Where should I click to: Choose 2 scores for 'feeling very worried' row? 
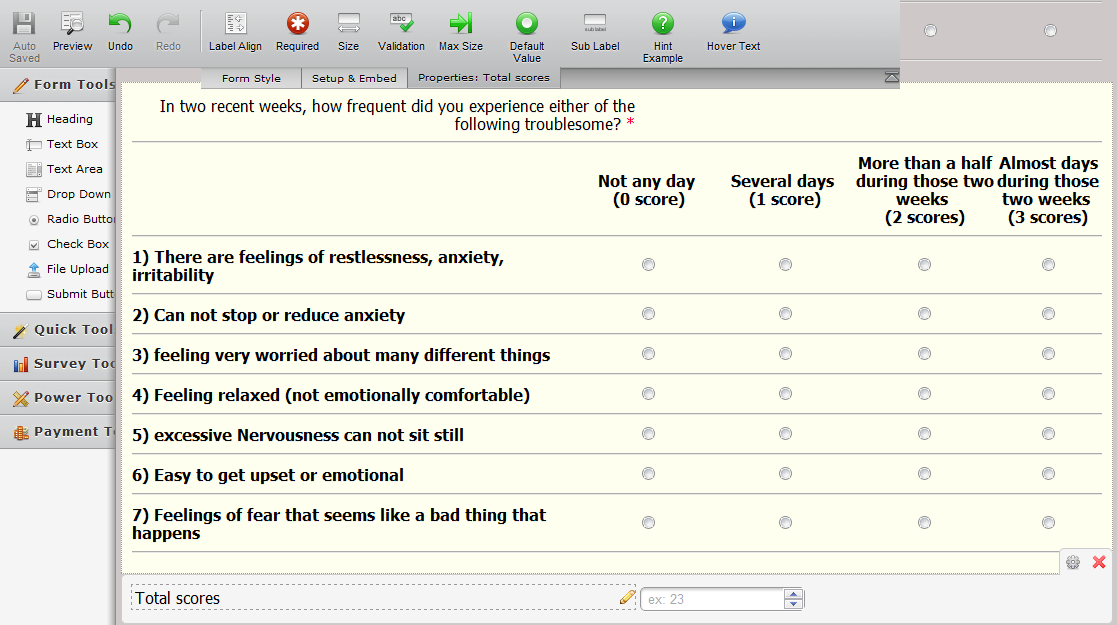pos(924,353)
